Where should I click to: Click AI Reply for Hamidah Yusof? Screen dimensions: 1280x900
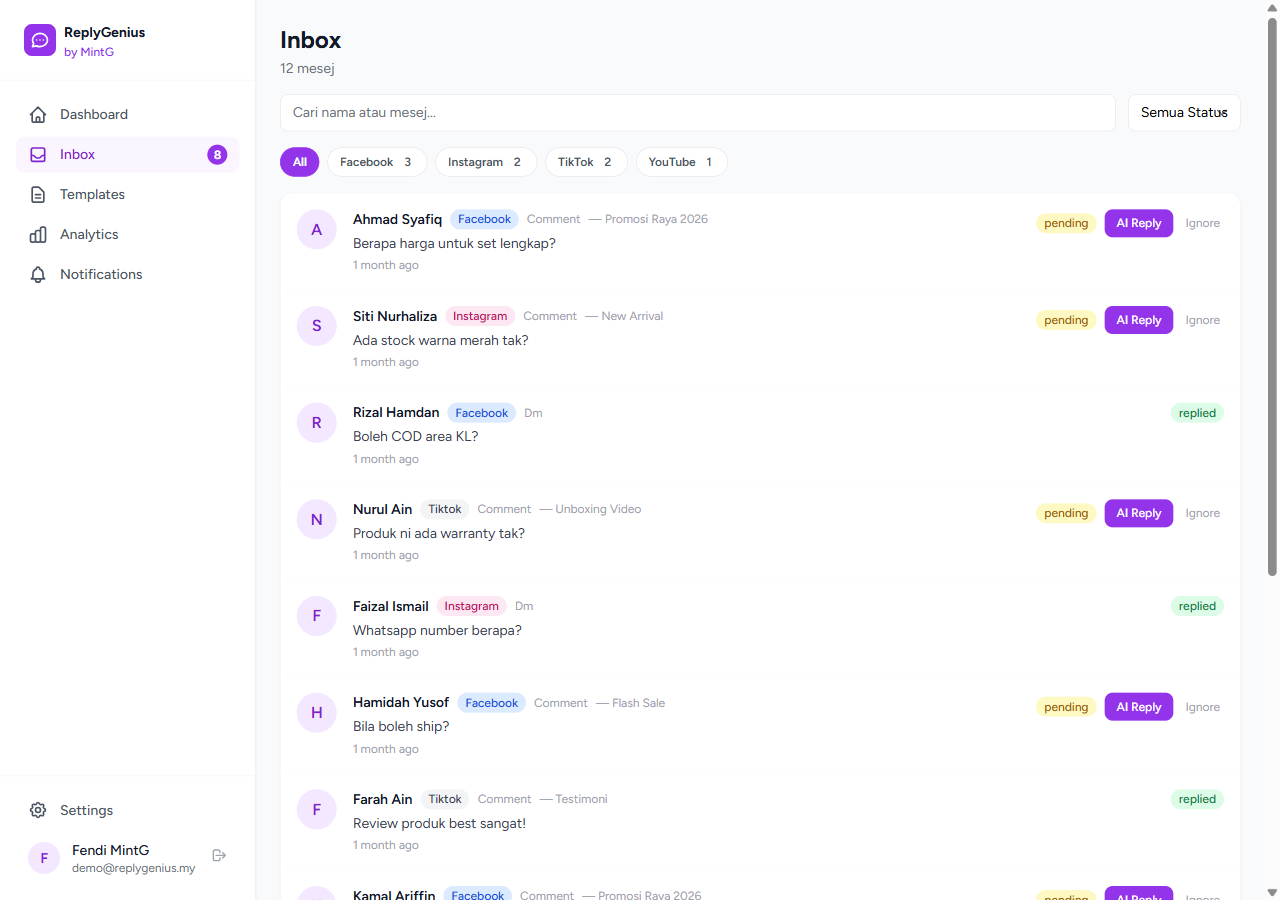pyautogui.click(x=1138, y=707)
